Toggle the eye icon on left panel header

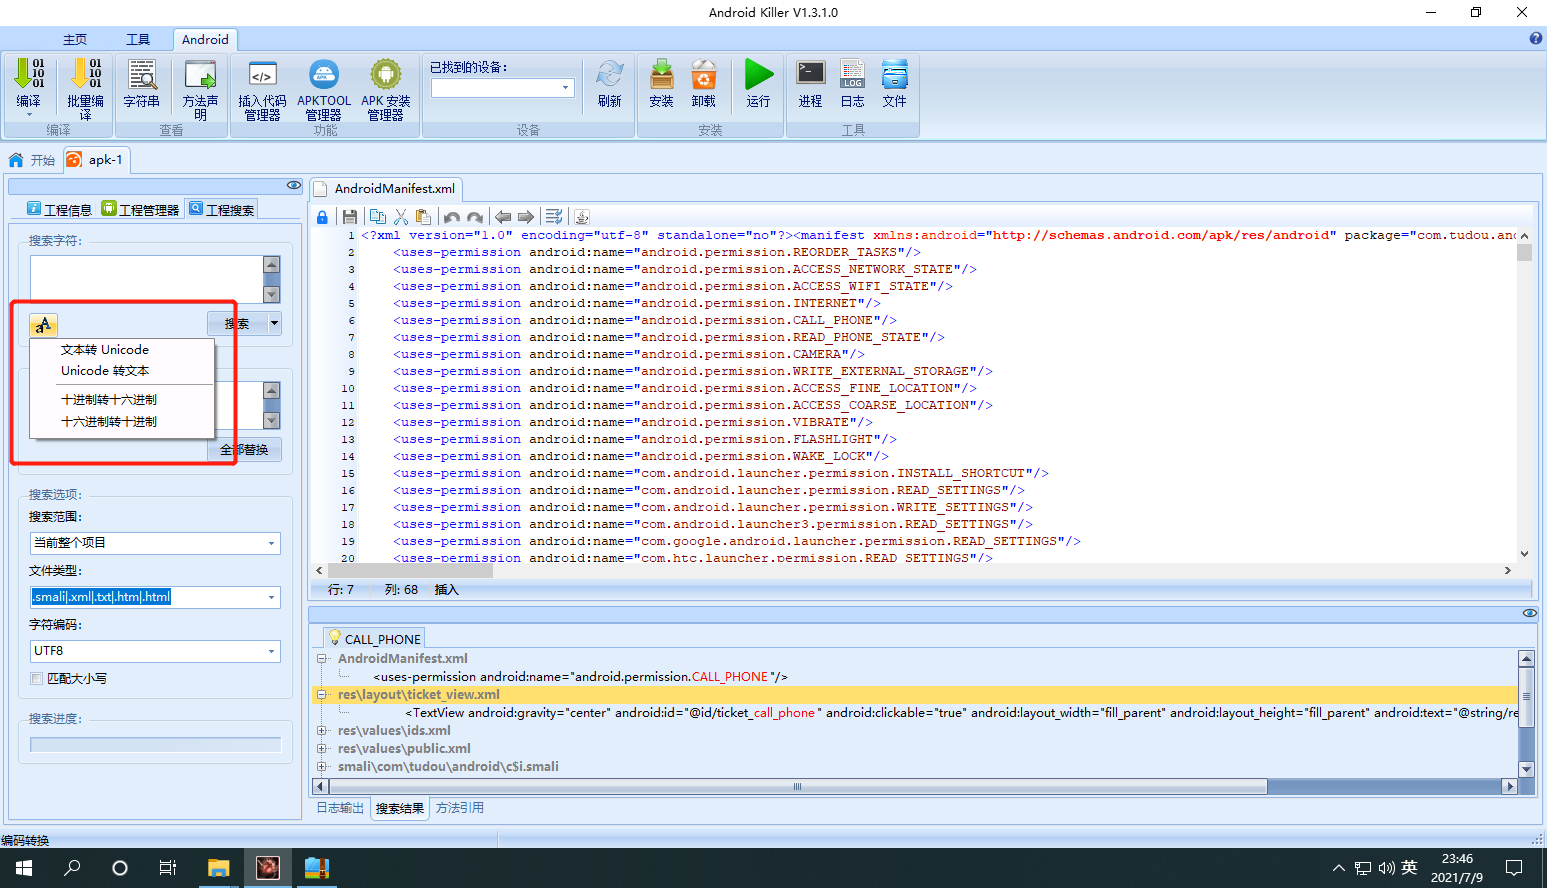[293, 185]
